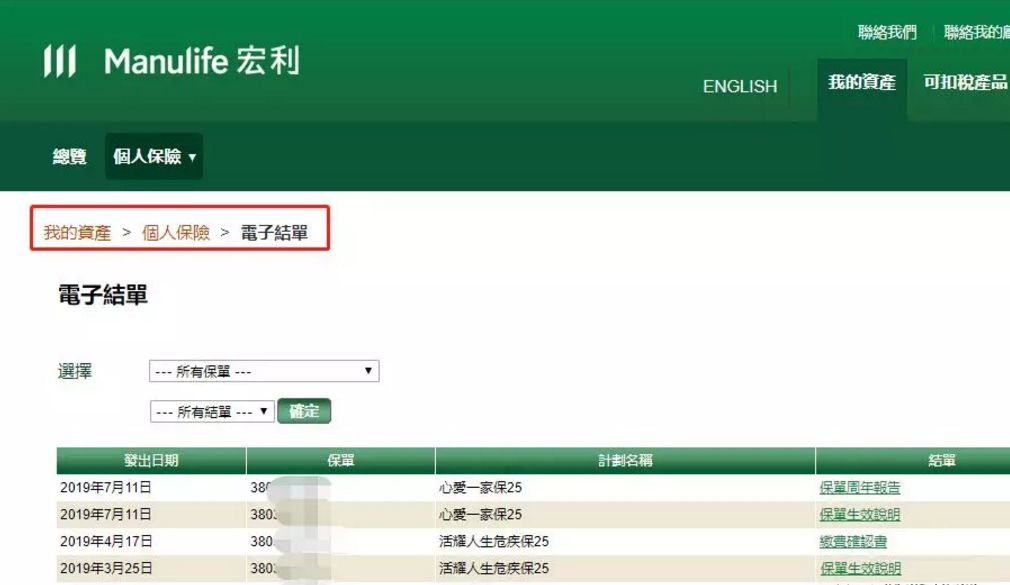Screen dimensions: 1010x585
Task: Click the 發出日期 column header
Action: tap(151, 460)
